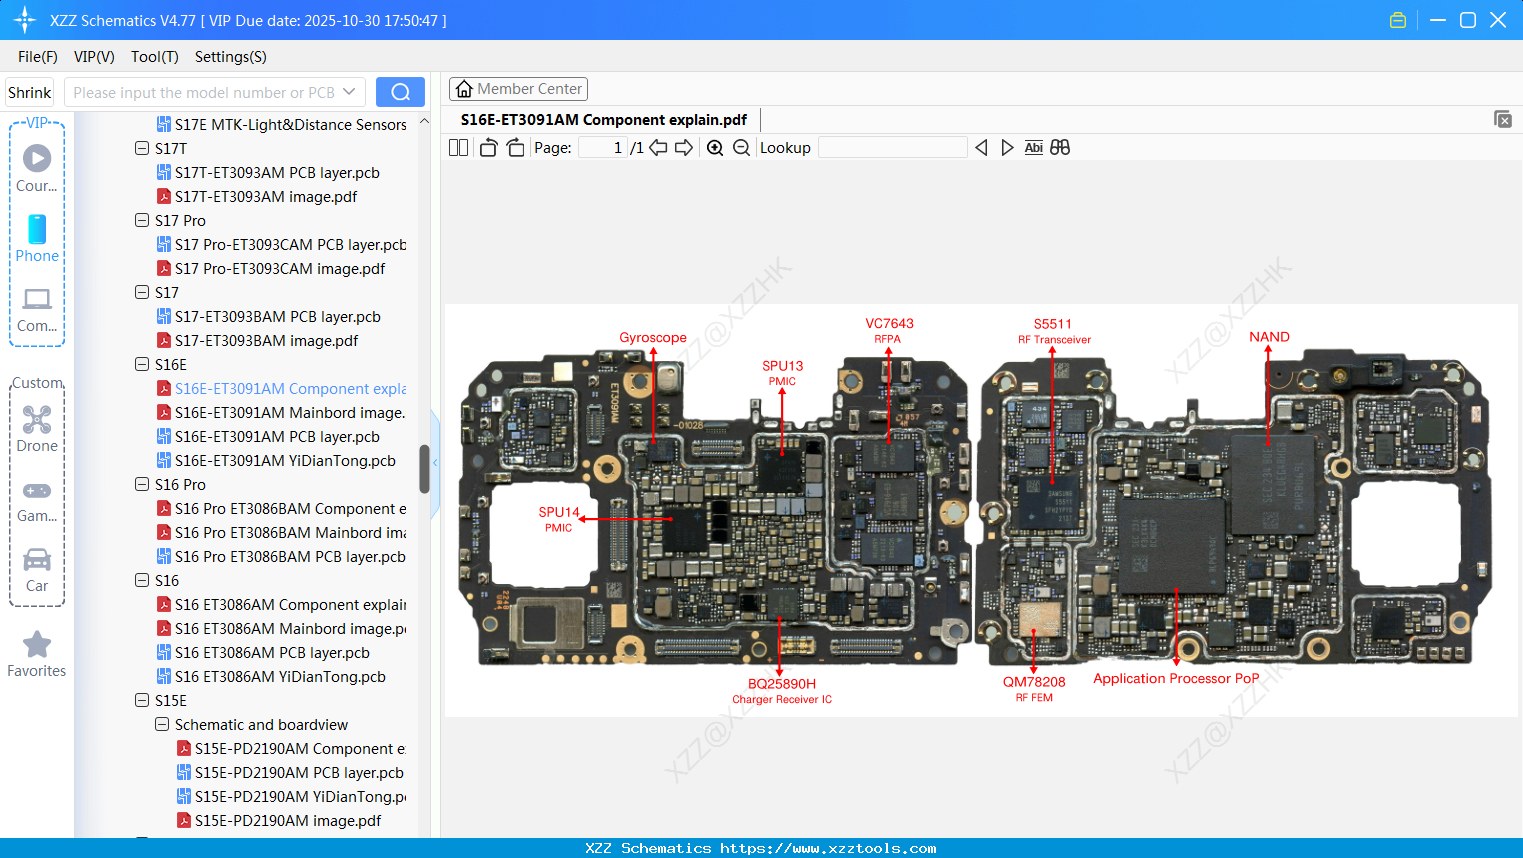
Task: Rotate the PDF page counterclockwise
Action: click(487, 146)
